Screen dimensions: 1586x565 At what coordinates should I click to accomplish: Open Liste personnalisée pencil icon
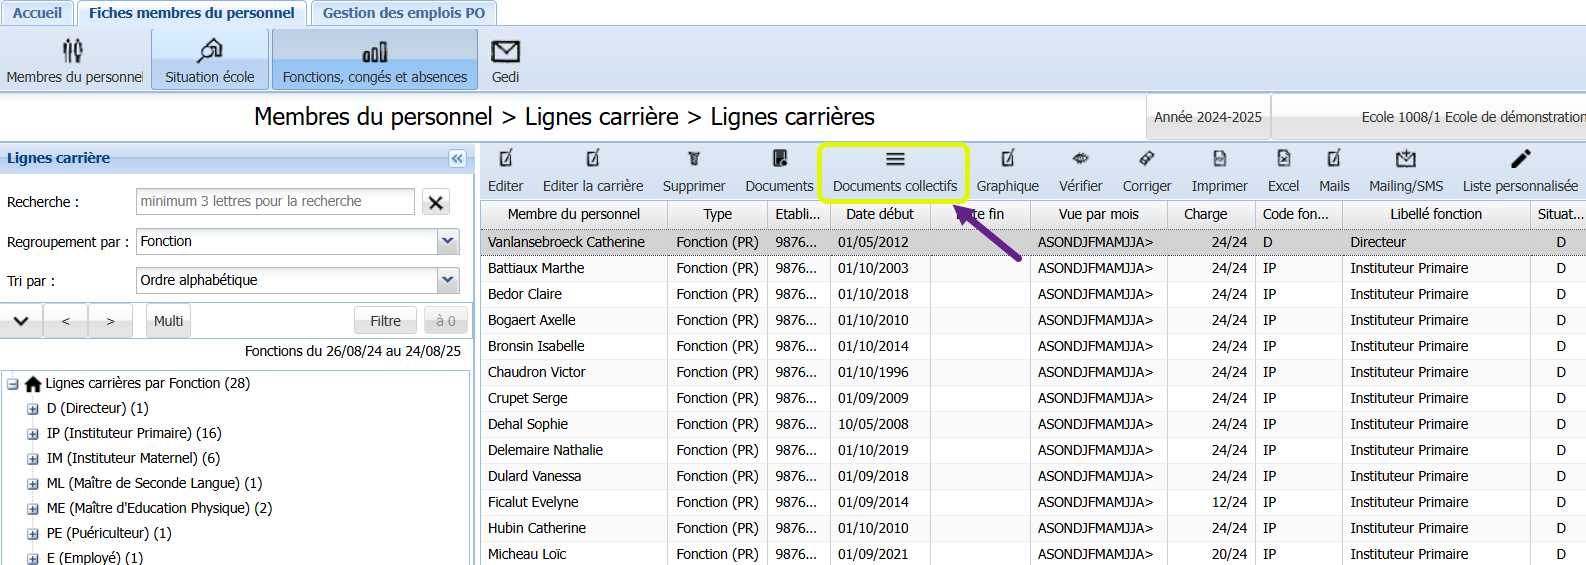[x=1519, y=159]
